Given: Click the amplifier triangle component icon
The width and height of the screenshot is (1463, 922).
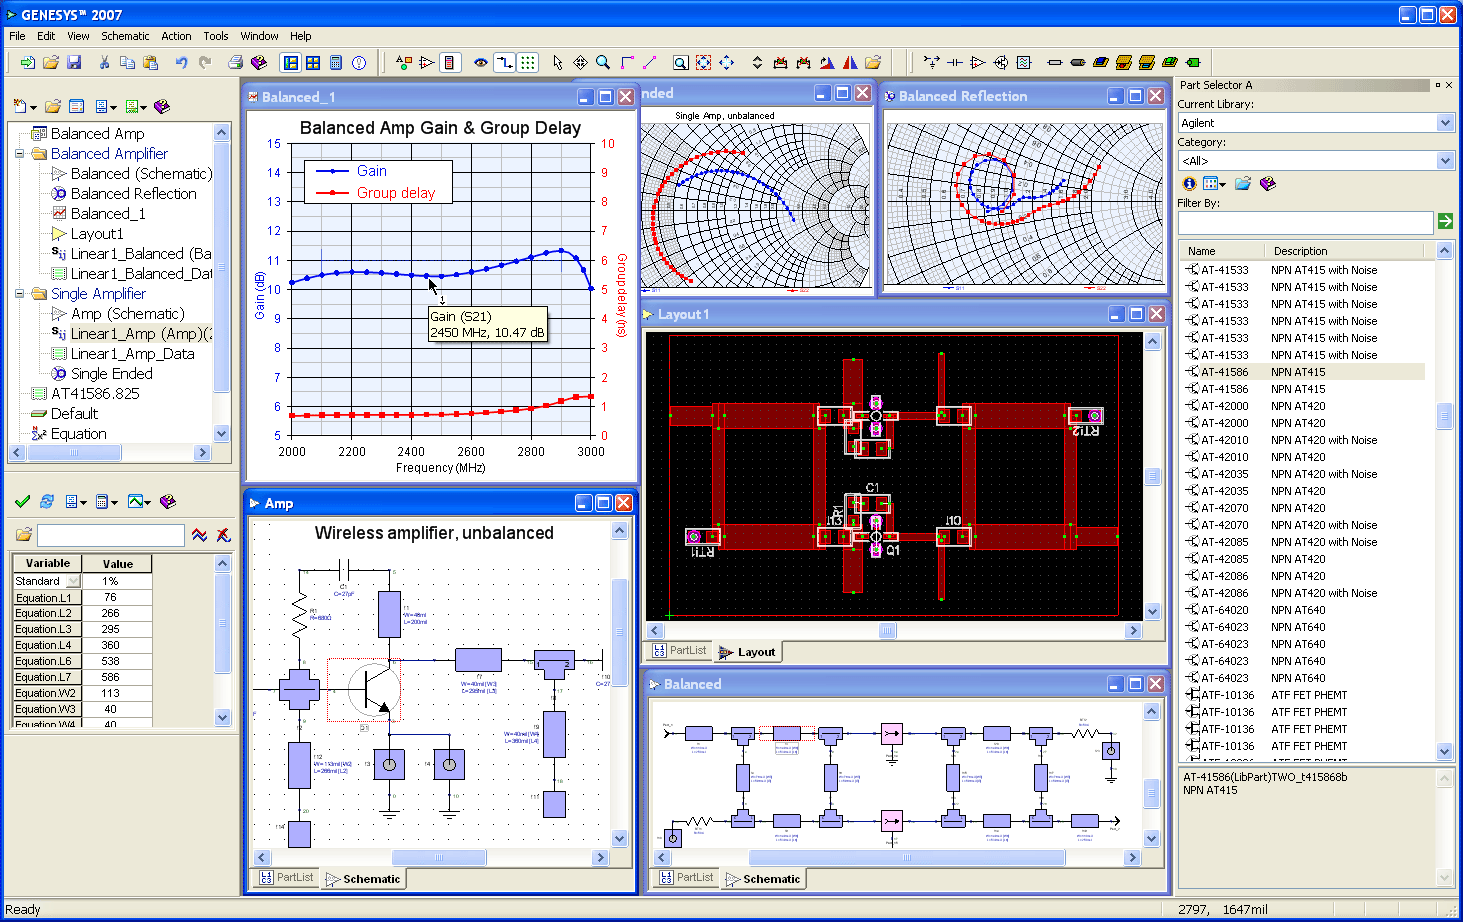Looking at the screenshot, I should 977,62.
